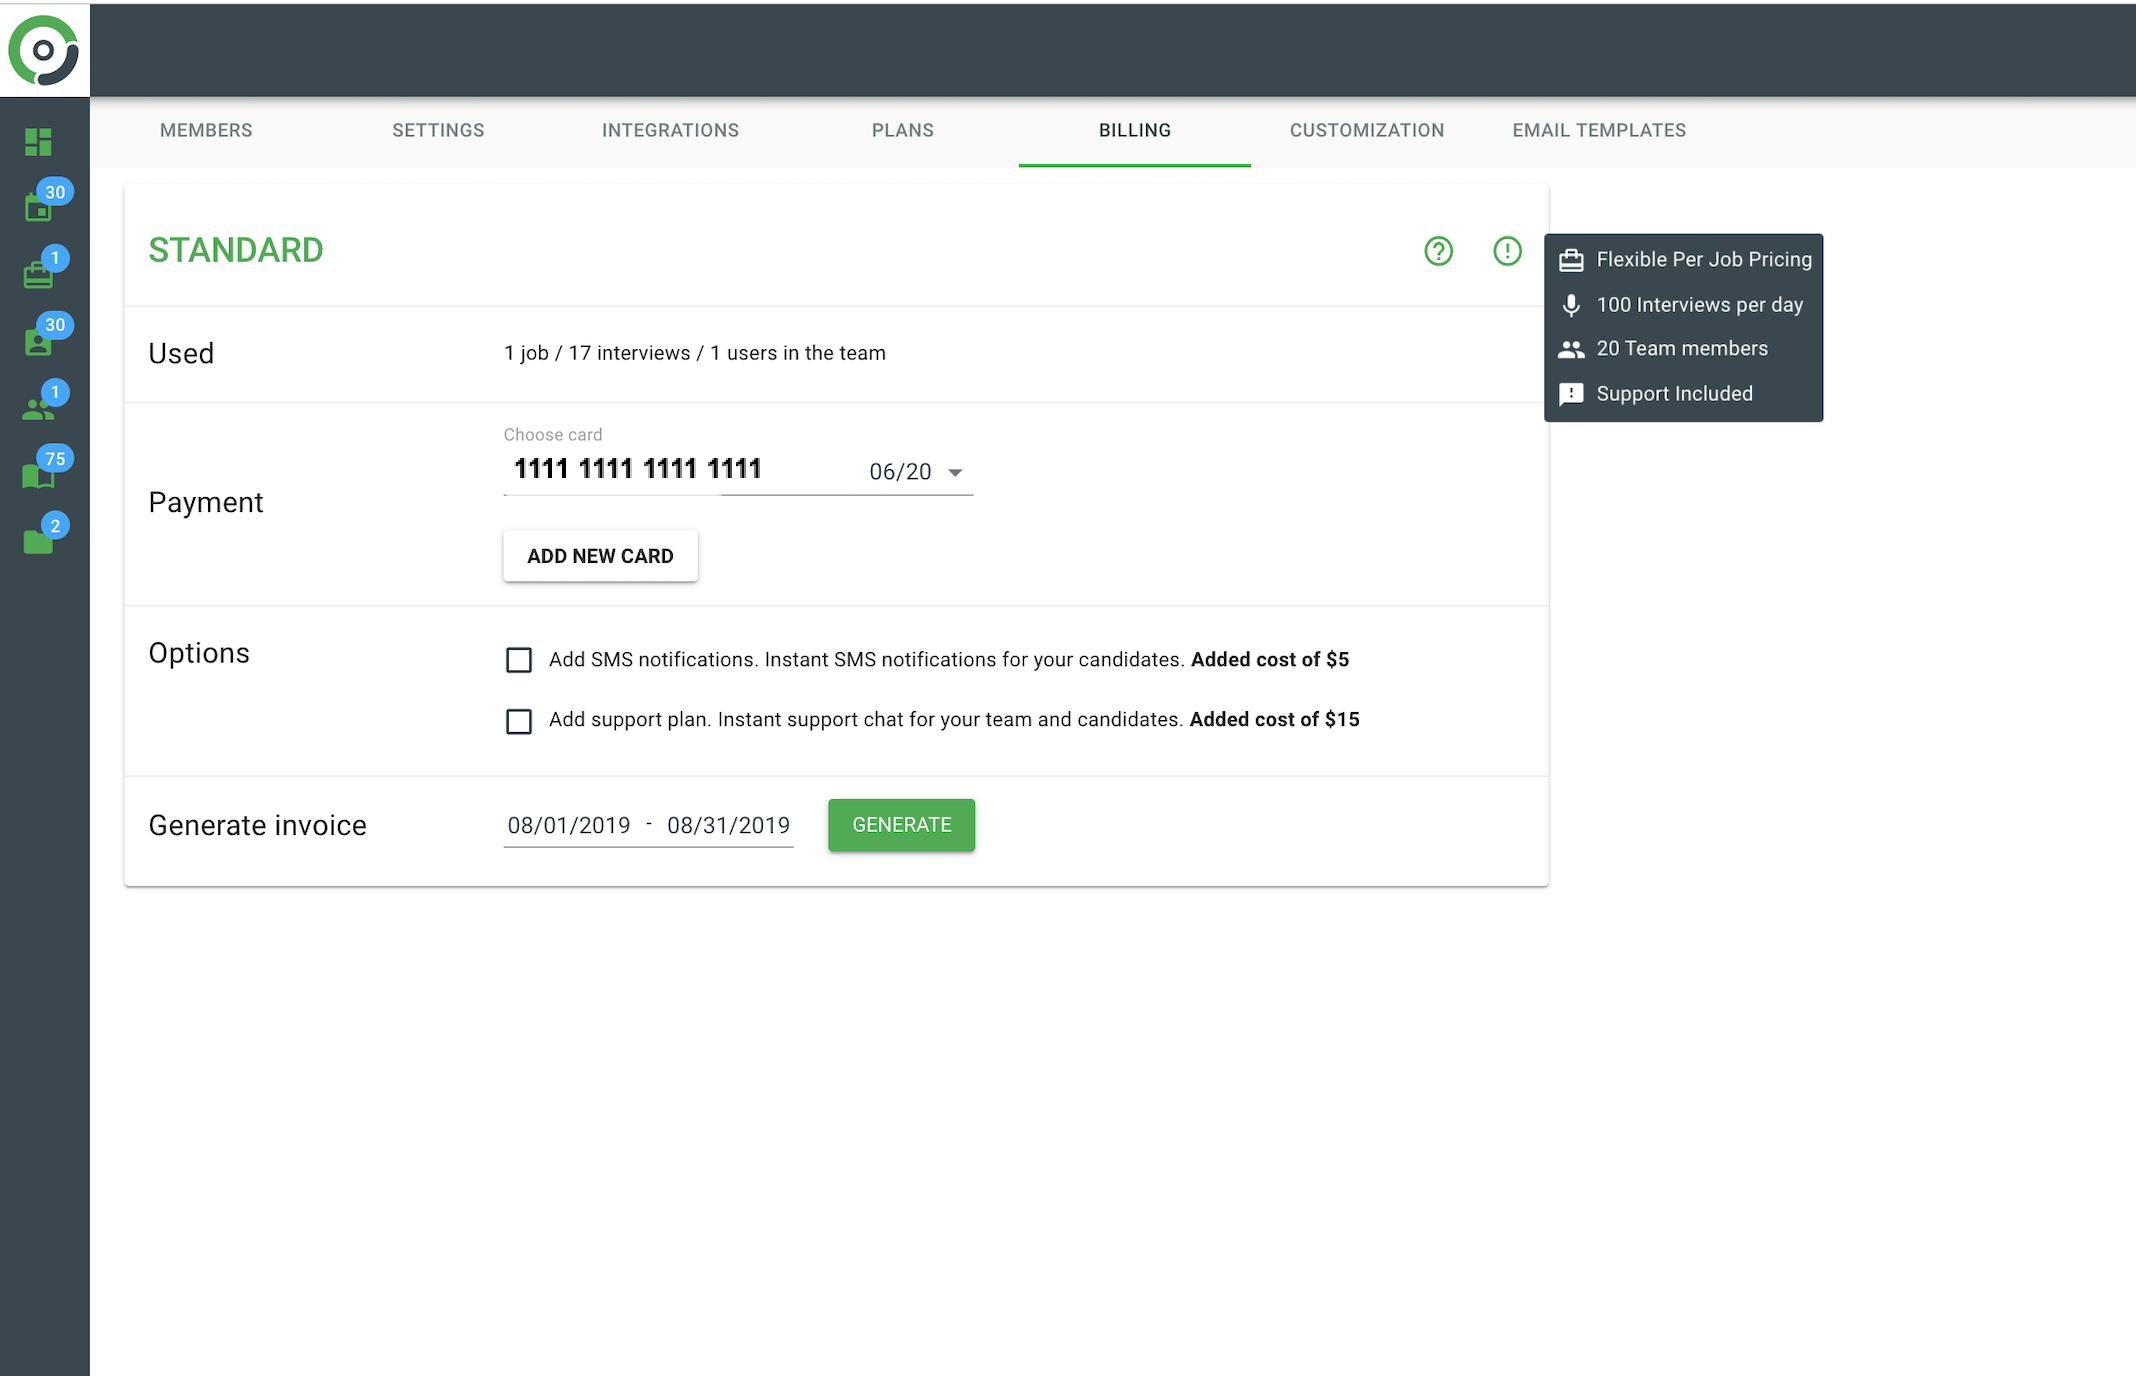Click the Add New Card button
This screenshot has height=1376, width=2136.
click(x=600, y=556)
